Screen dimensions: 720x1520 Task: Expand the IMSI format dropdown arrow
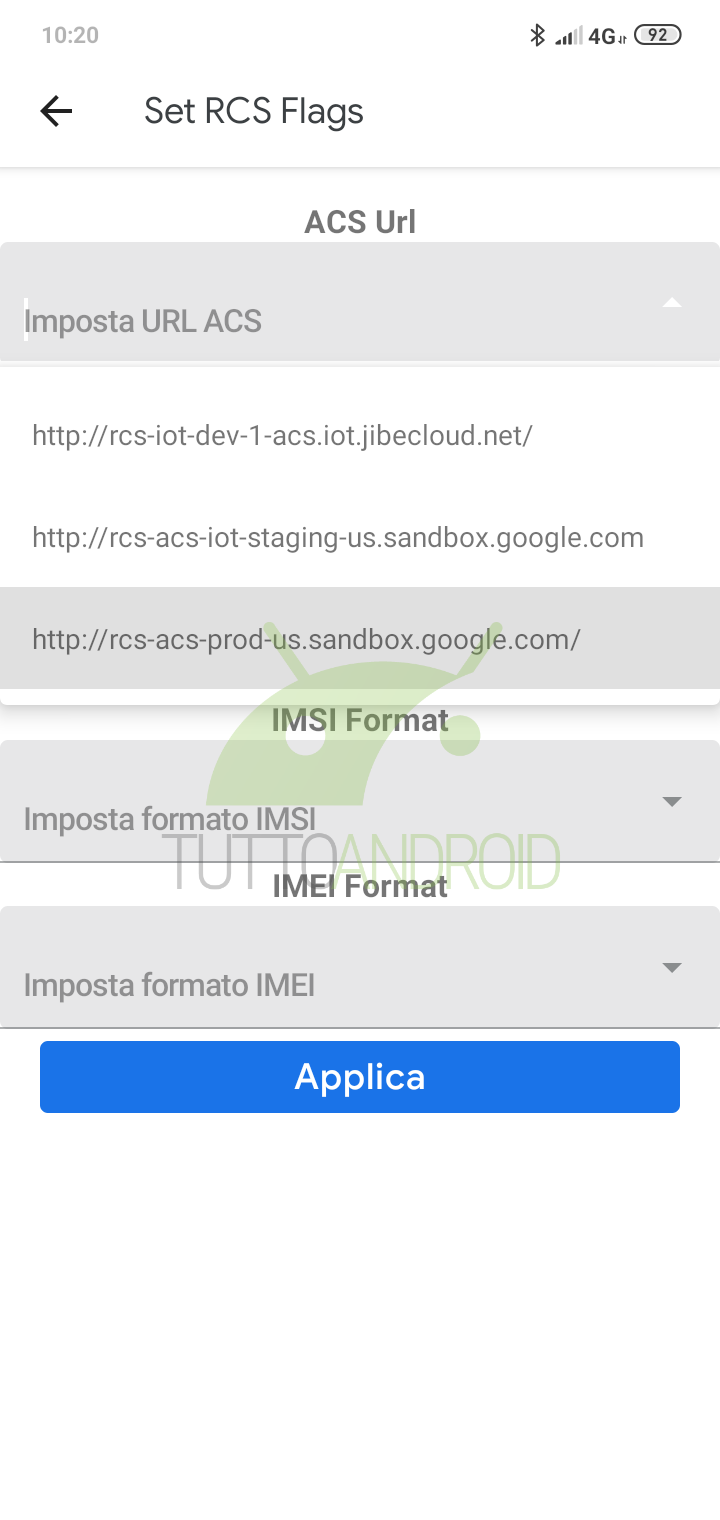672,801
